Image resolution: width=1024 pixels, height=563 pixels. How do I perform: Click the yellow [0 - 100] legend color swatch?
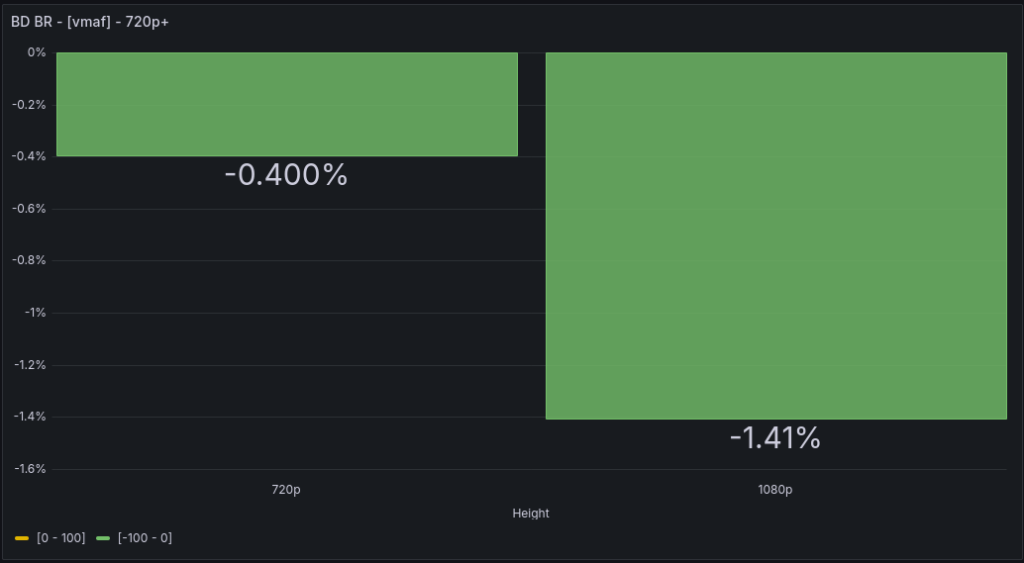tap(22, 538)
